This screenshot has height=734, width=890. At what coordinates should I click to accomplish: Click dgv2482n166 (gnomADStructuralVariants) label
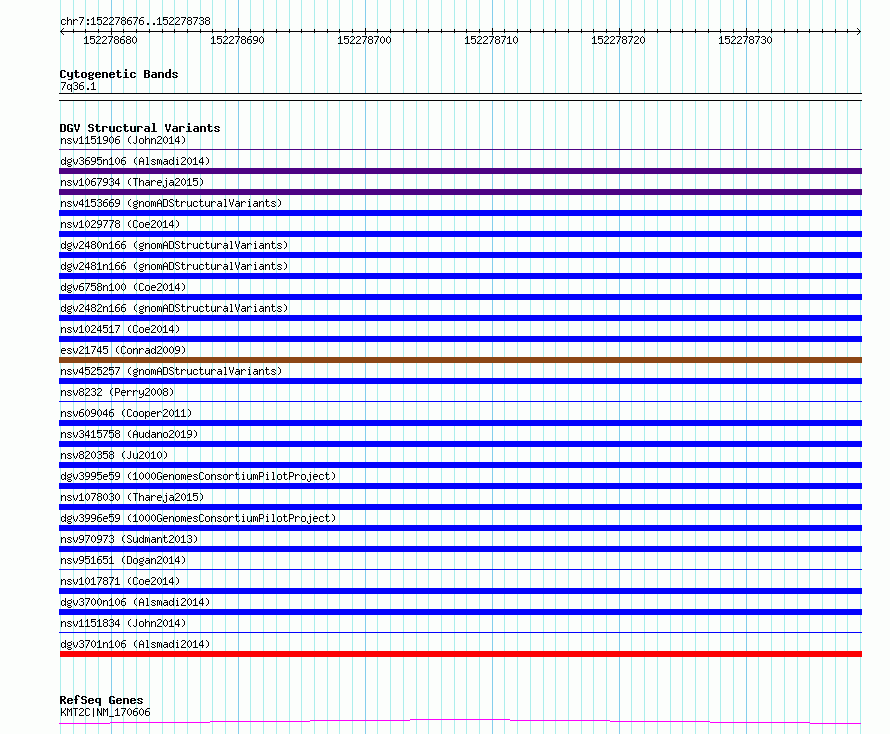coord(174,308)
